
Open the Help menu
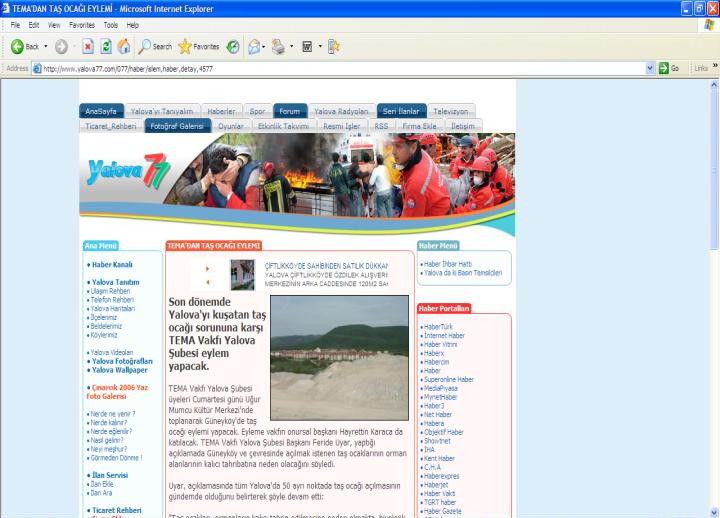click(x=133, y=25)
